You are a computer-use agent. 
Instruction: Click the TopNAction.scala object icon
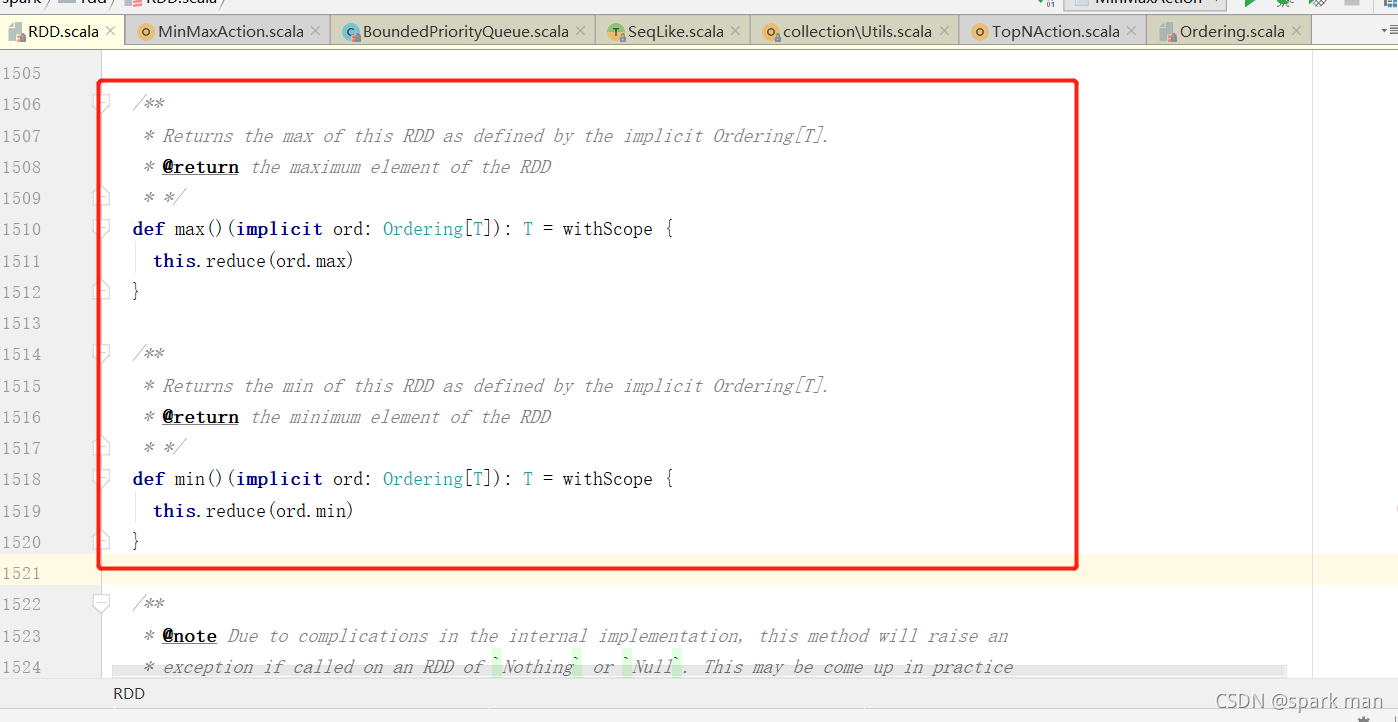(x=979, y=32)
